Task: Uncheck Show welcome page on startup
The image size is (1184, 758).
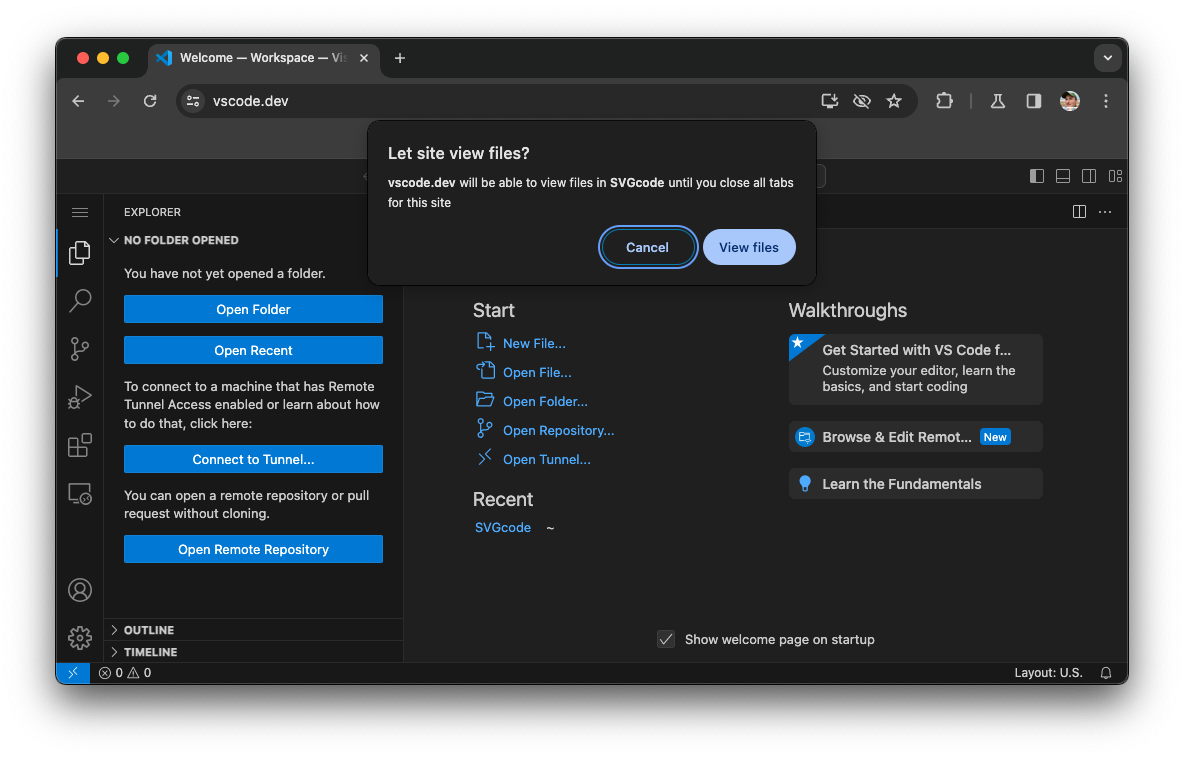Action: [666, 638]
